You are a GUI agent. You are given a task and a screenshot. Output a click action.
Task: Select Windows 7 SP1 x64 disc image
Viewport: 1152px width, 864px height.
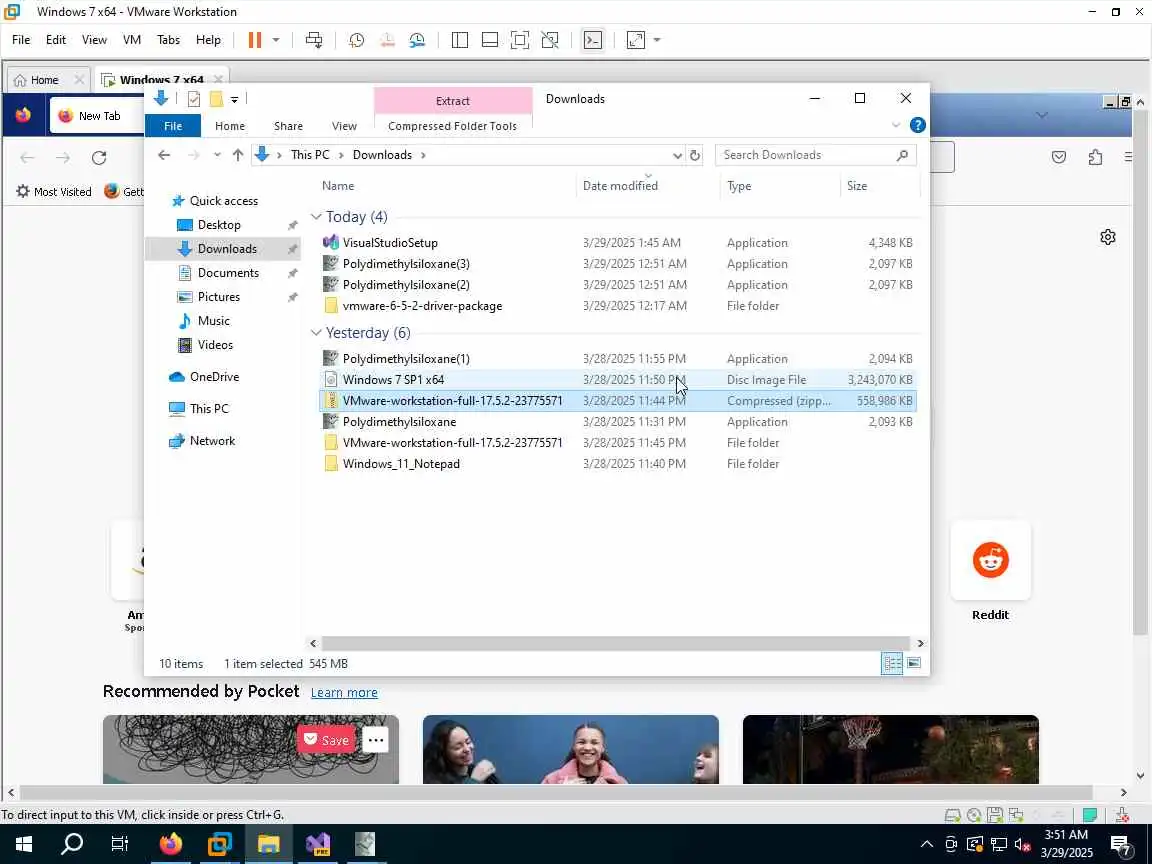pos(393,380)
